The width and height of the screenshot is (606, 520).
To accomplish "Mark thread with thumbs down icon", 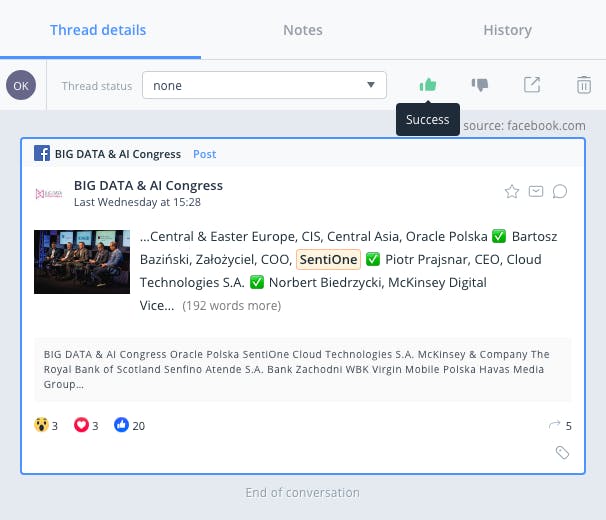I will coord(480,85).
